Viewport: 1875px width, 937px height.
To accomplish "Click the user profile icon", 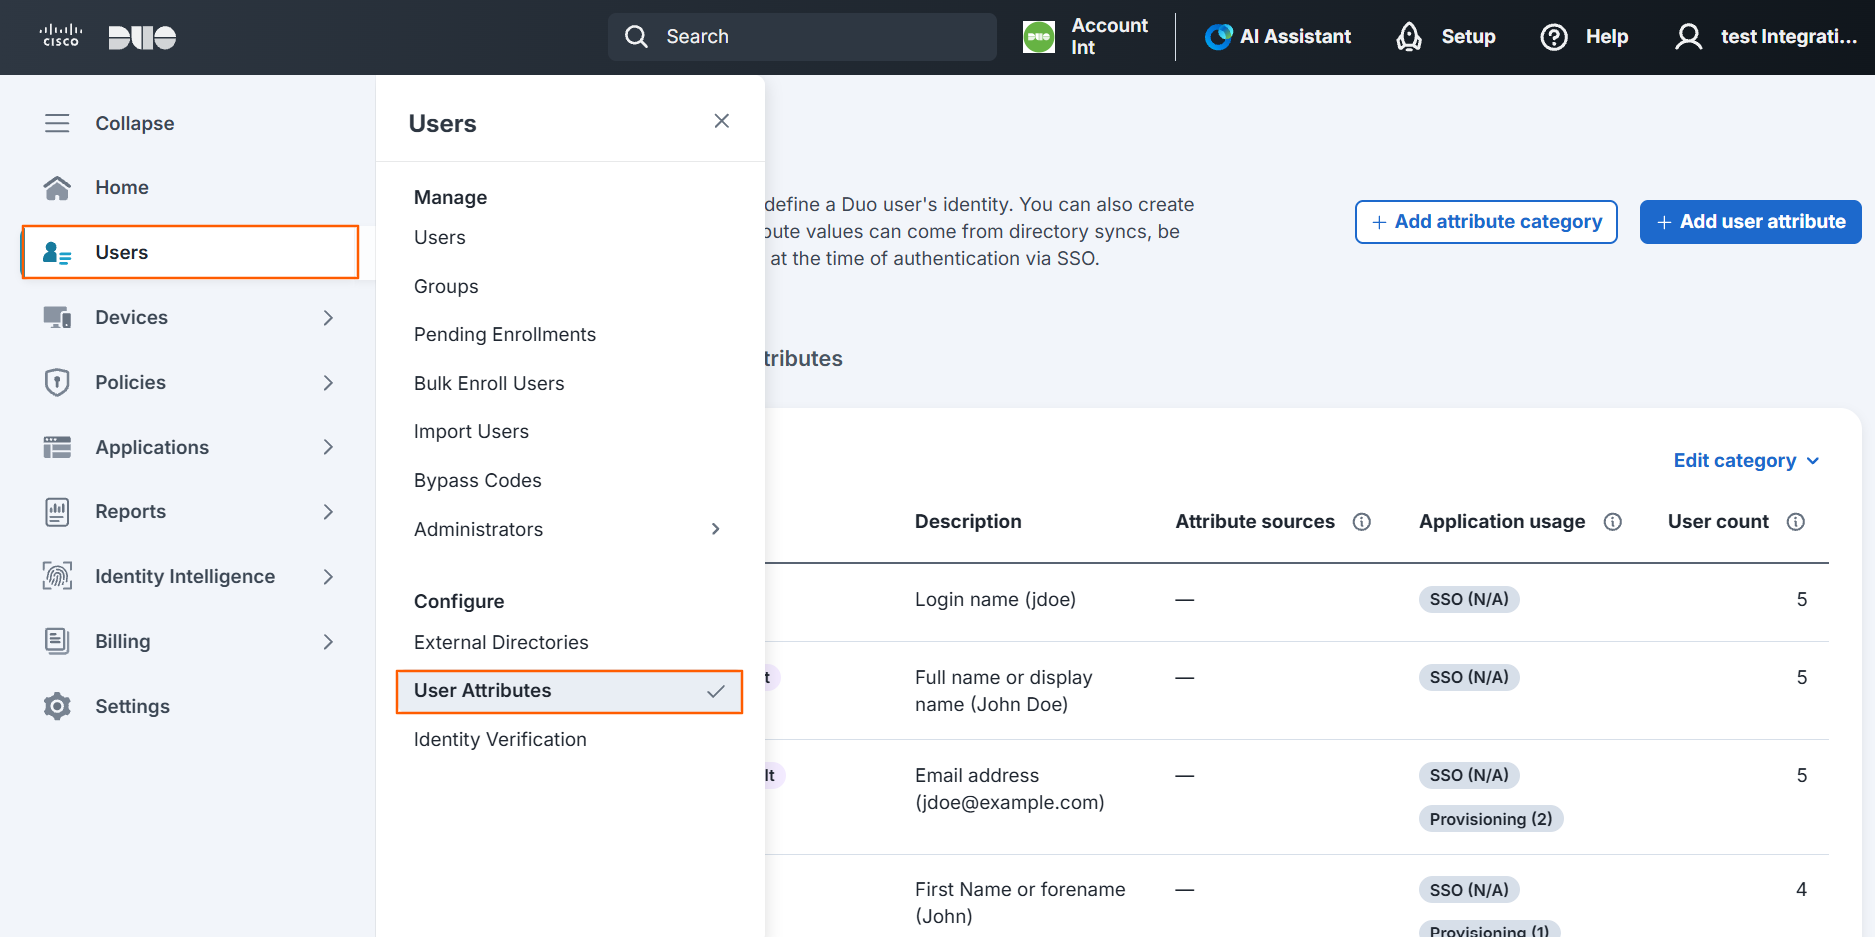I will tap(1689, 37).
